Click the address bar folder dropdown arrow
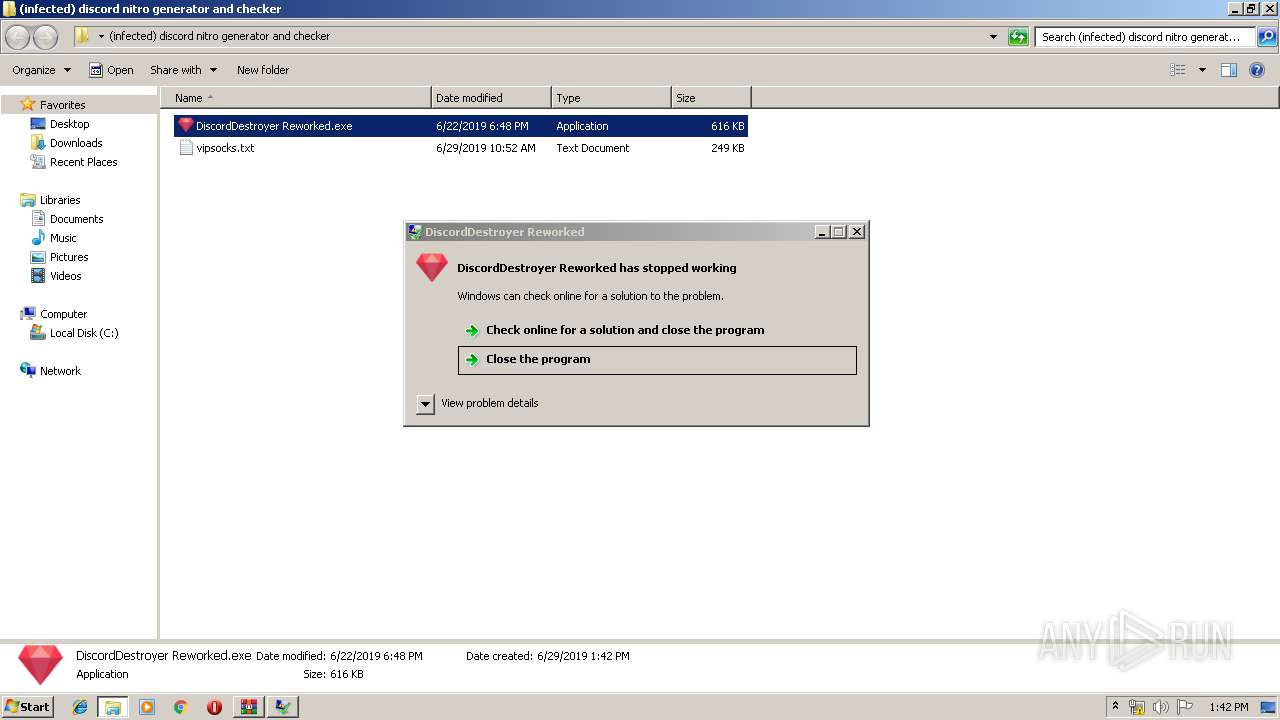This screenshot has height=720, width=1280. (x=101, y=37)
